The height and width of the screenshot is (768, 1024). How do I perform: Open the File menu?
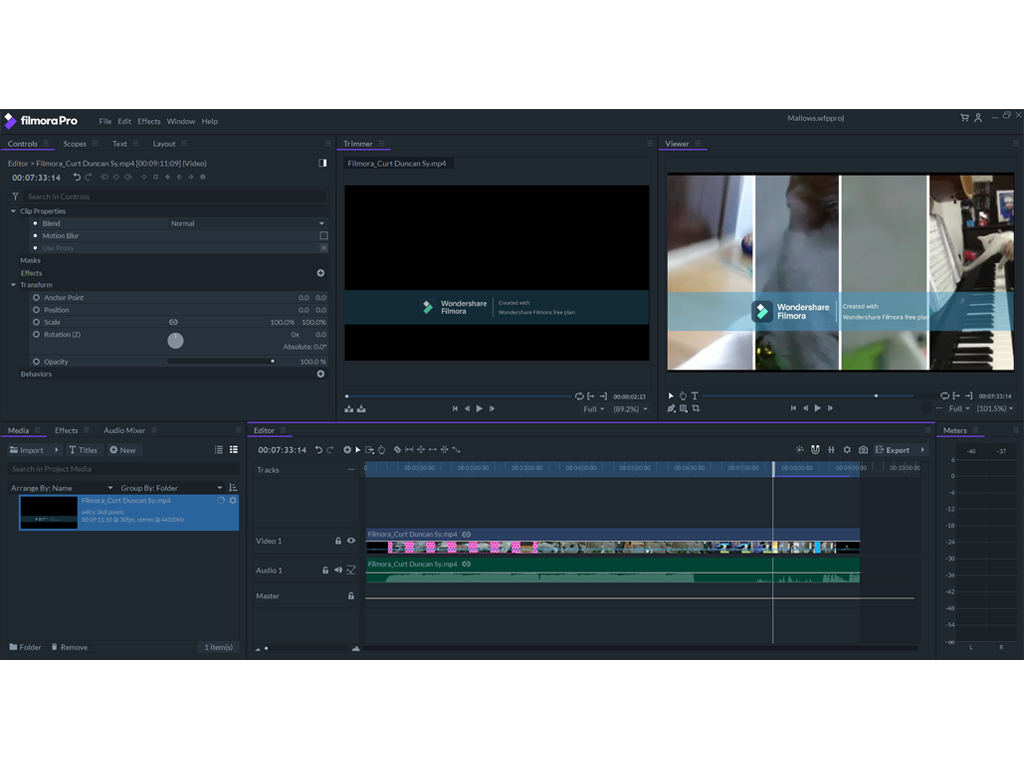pos(105,121)
